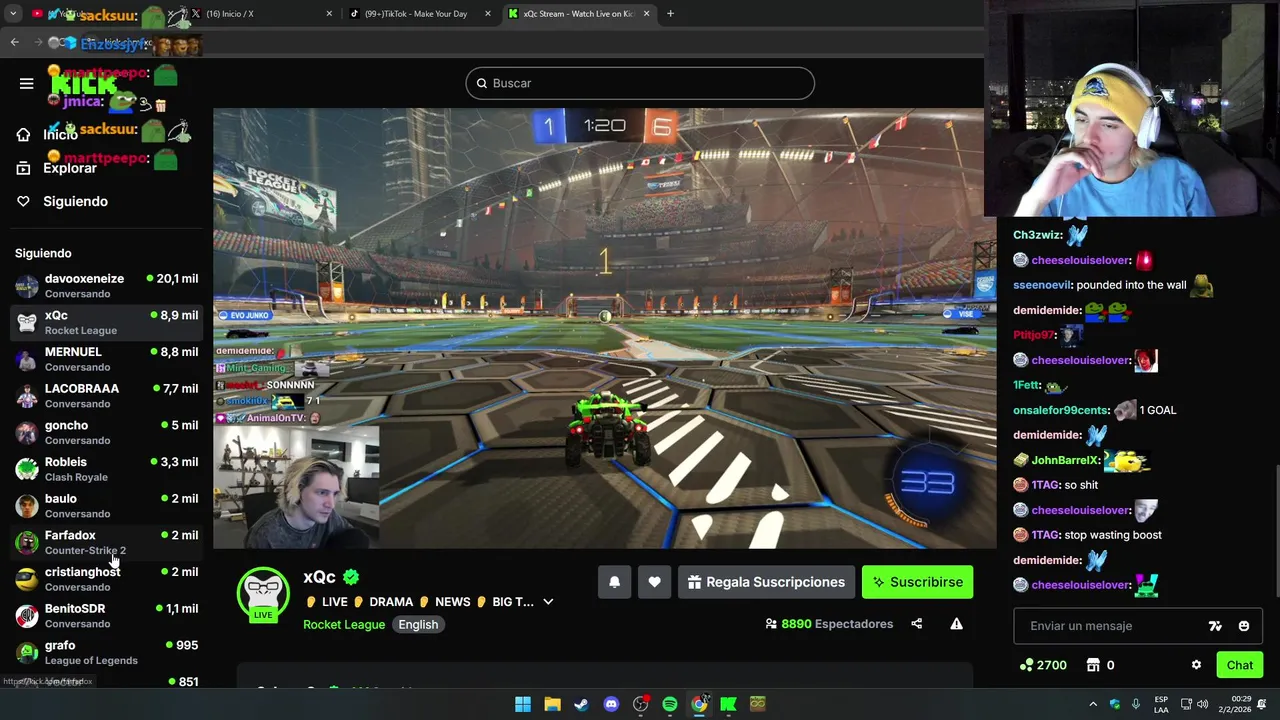The height and width of the screenshot is (720, 1280).
Task: Click the search magnifier icon
Action: [481, 83]
